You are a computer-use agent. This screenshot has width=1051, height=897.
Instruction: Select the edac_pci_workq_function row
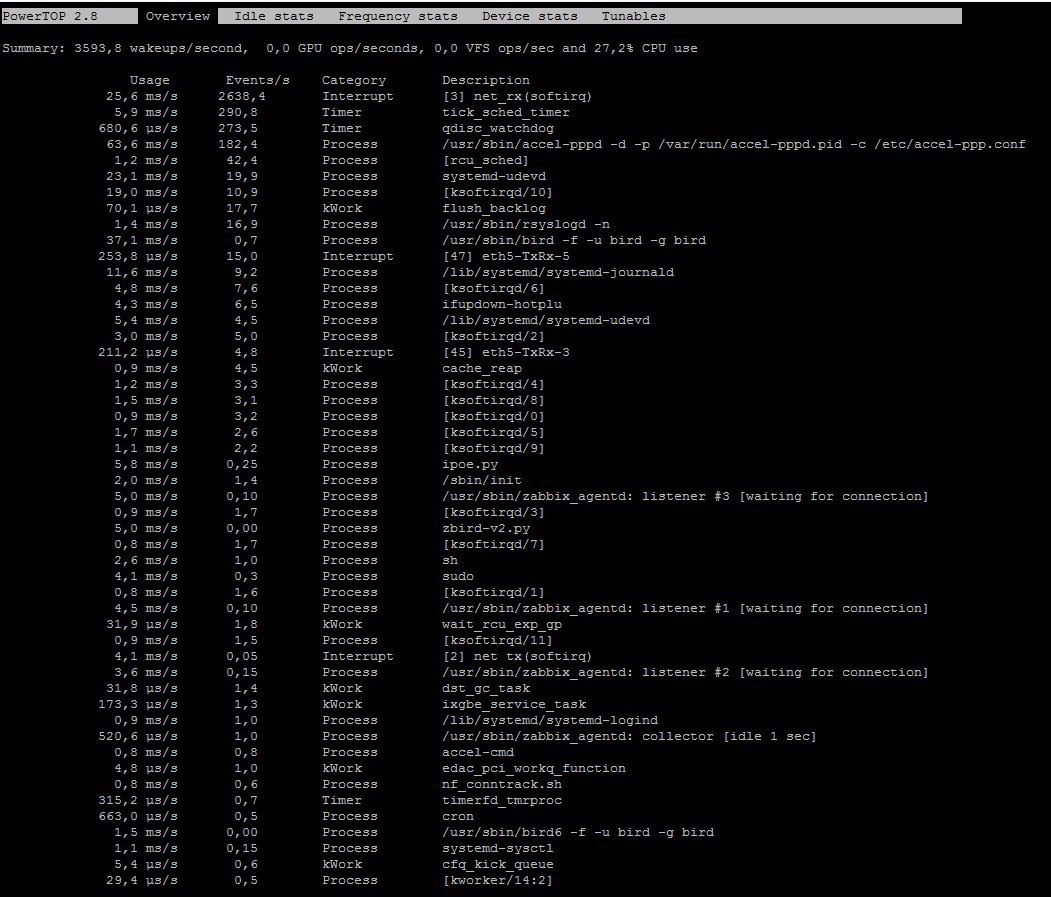369,768
